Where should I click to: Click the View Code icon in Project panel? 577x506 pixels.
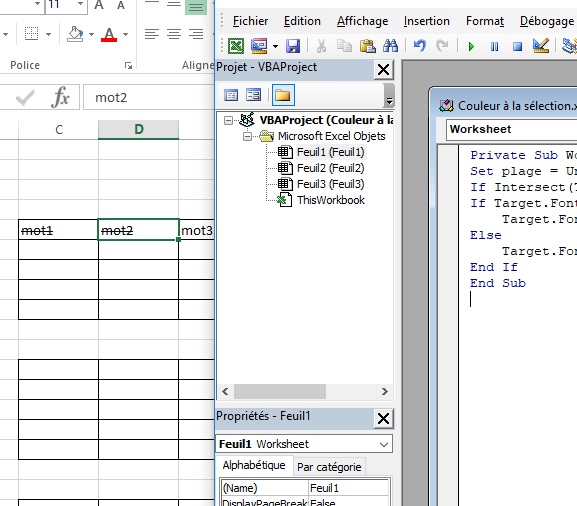tap(231, 95)
